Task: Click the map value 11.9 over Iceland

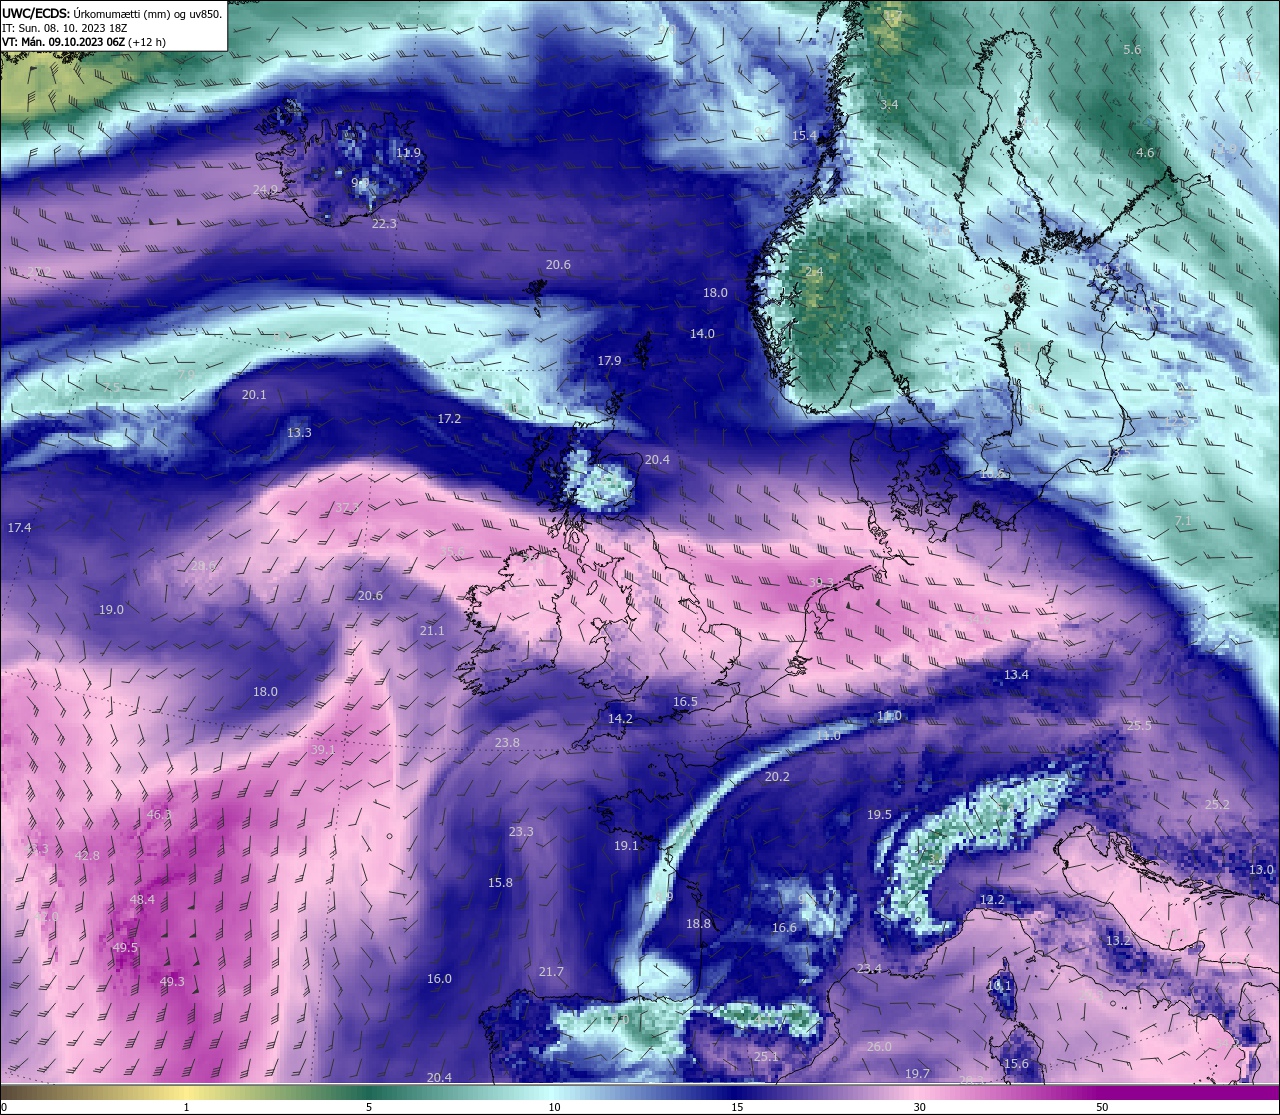Action: (408, 153)
